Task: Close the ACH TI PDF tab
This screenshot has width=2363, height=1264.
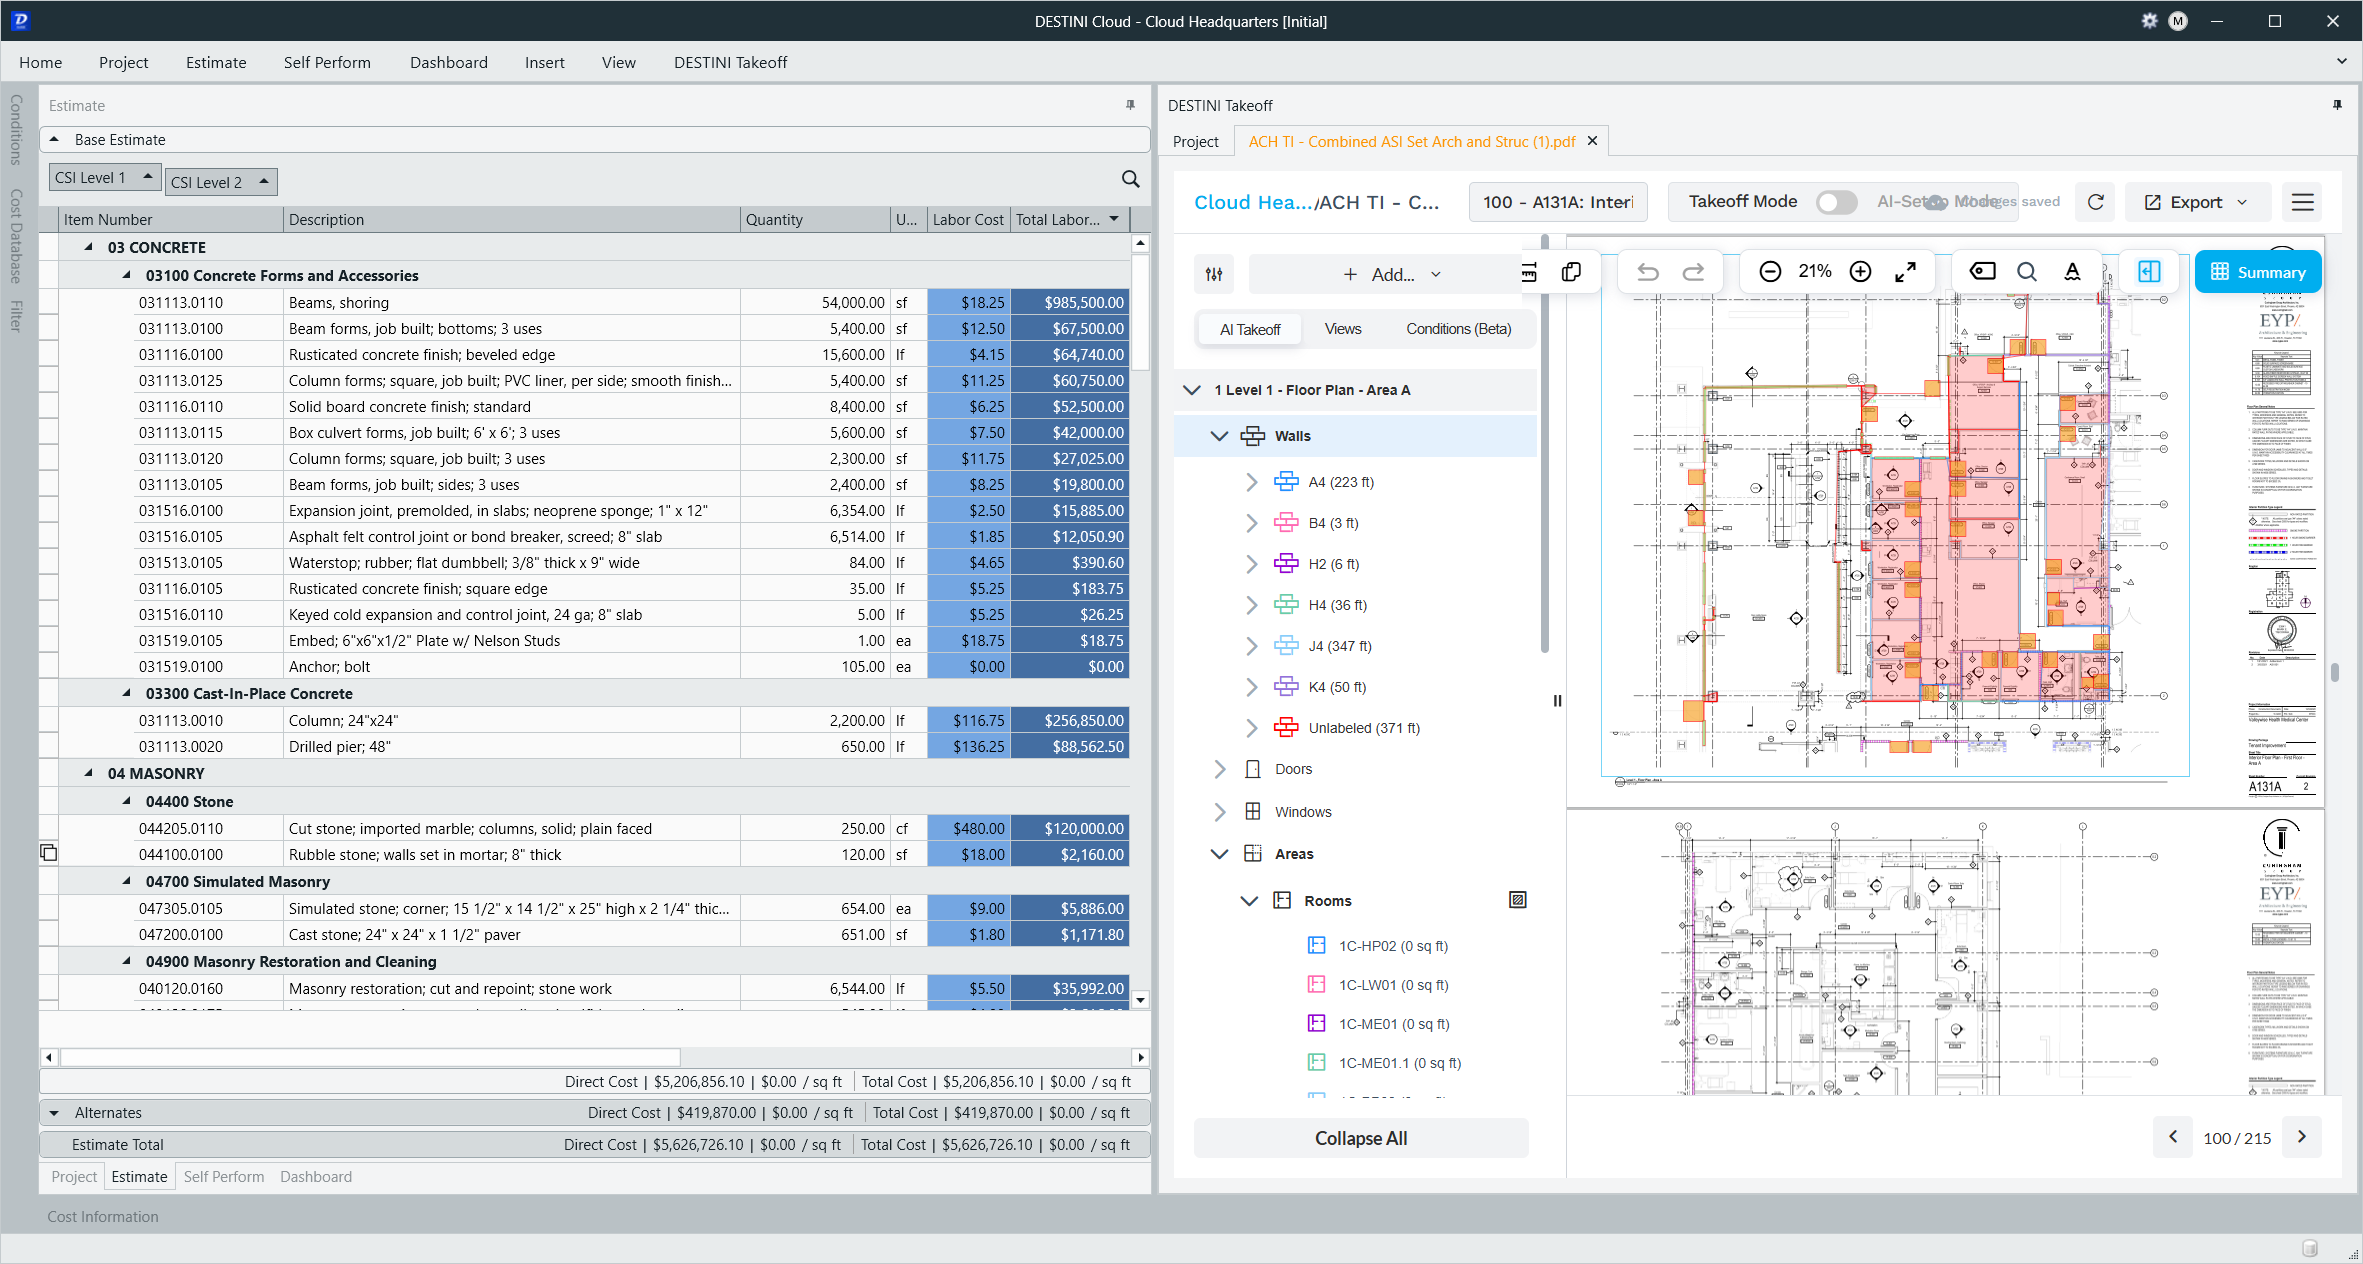Action: 1593,141
